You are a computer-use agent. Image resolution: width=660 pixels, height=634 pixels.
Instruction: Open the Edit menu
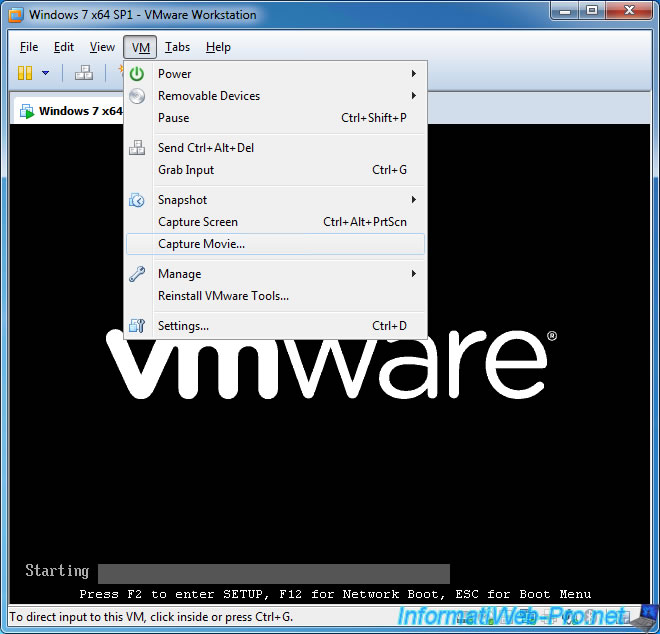[64, 47]
